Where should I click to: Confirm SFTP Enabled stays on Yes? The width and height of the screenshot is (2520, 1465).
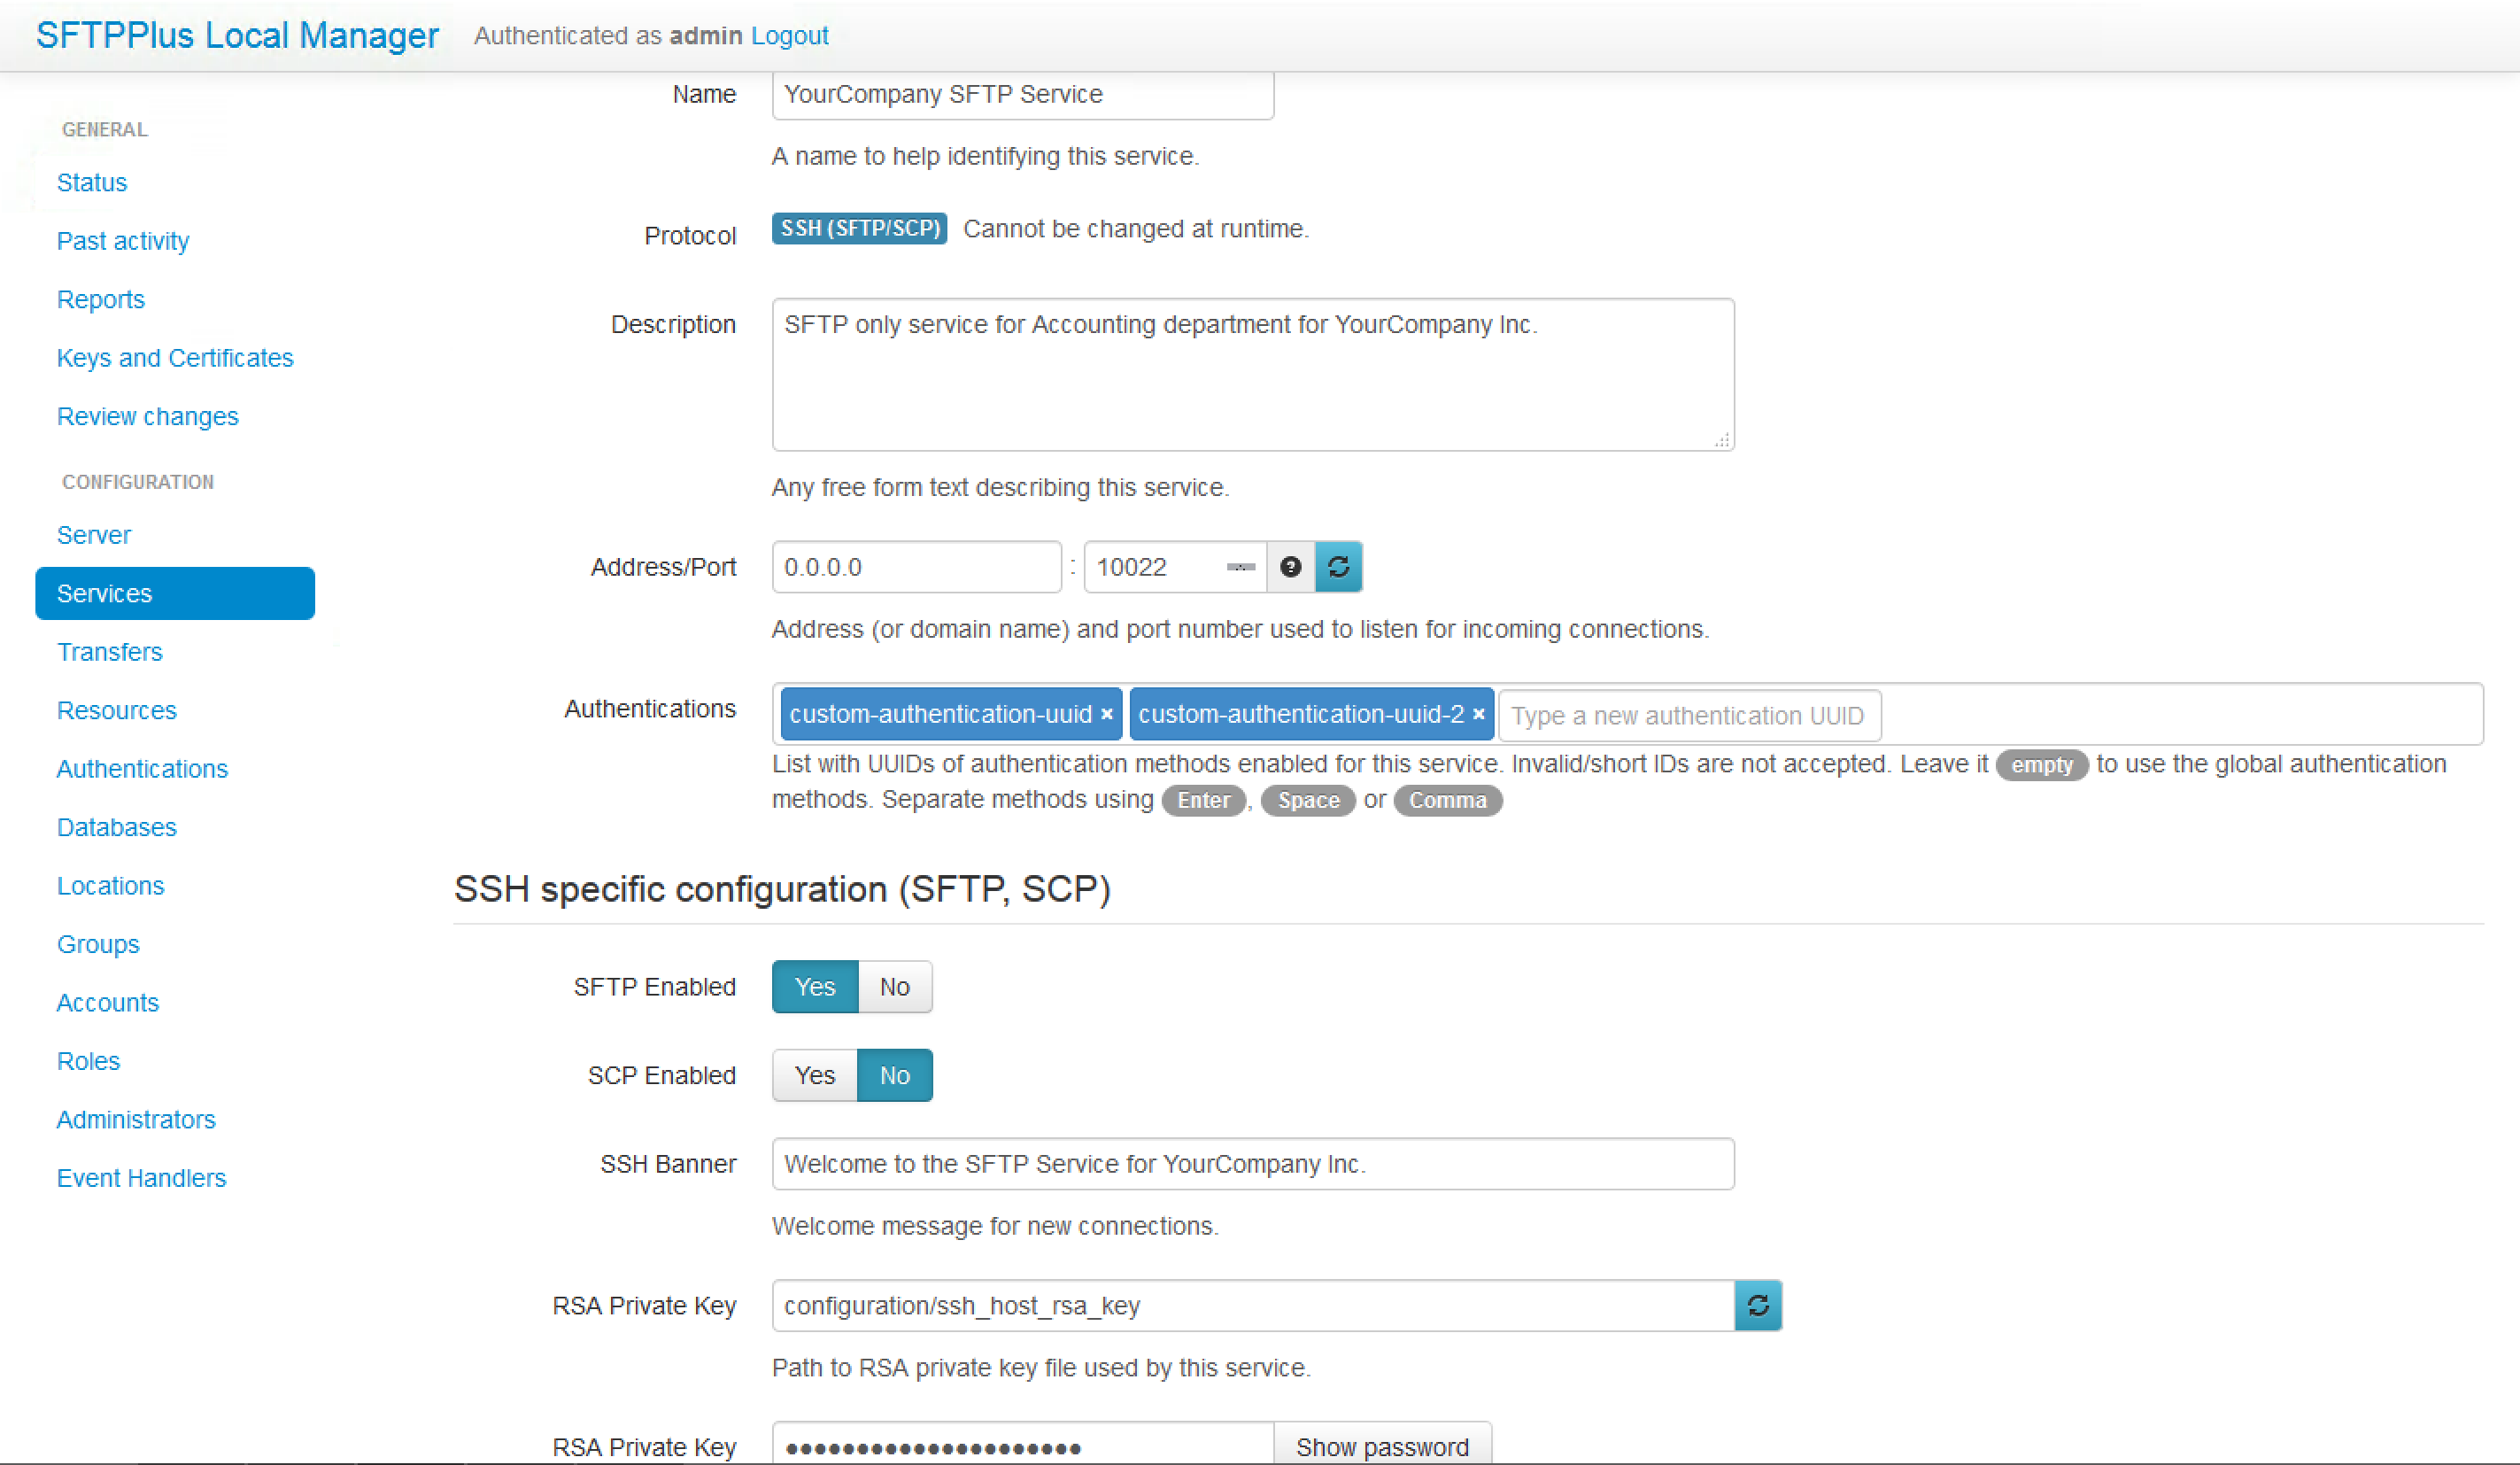814,986
